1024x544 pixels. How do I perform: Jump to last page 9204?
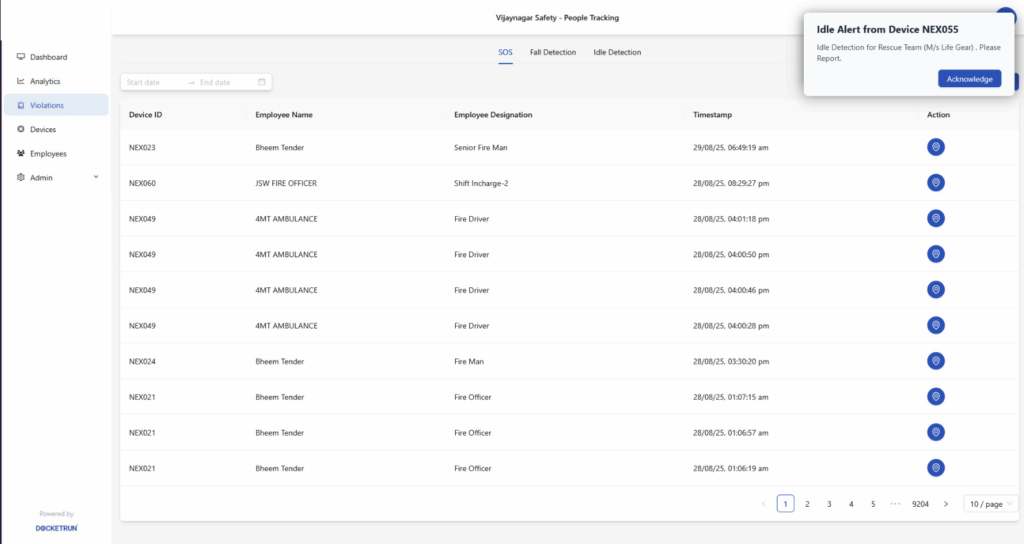920,504
